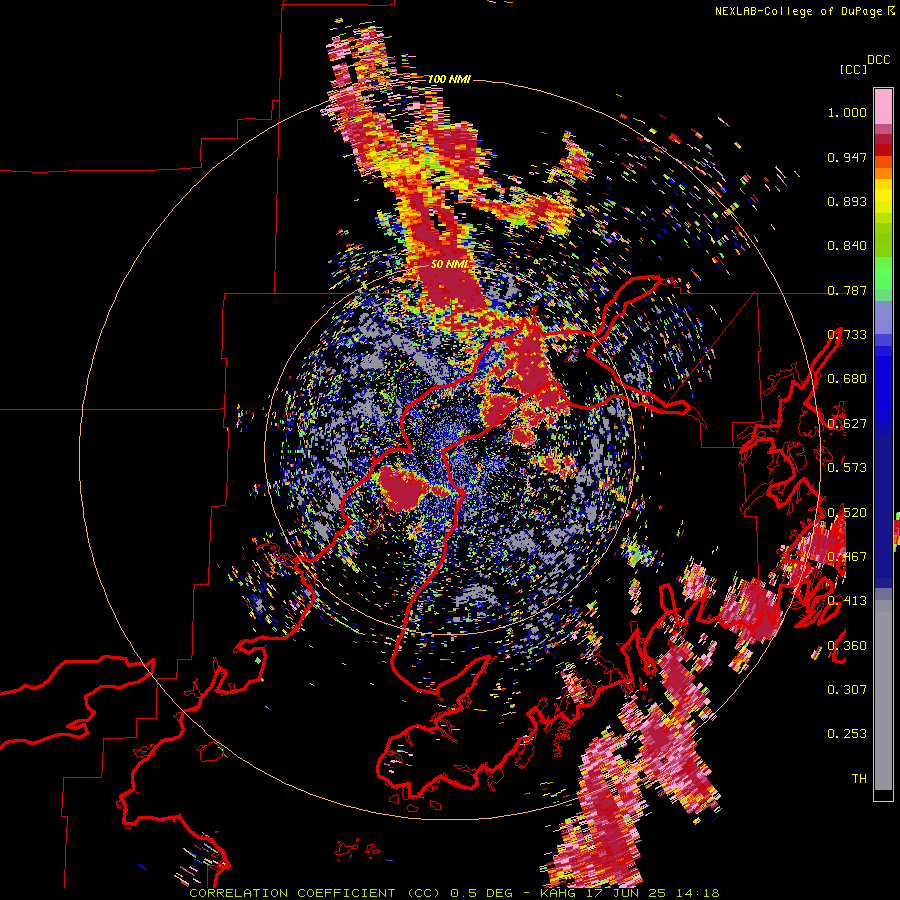Select the 0.573 scale value
Screen dimensions: 900x900
847,467
